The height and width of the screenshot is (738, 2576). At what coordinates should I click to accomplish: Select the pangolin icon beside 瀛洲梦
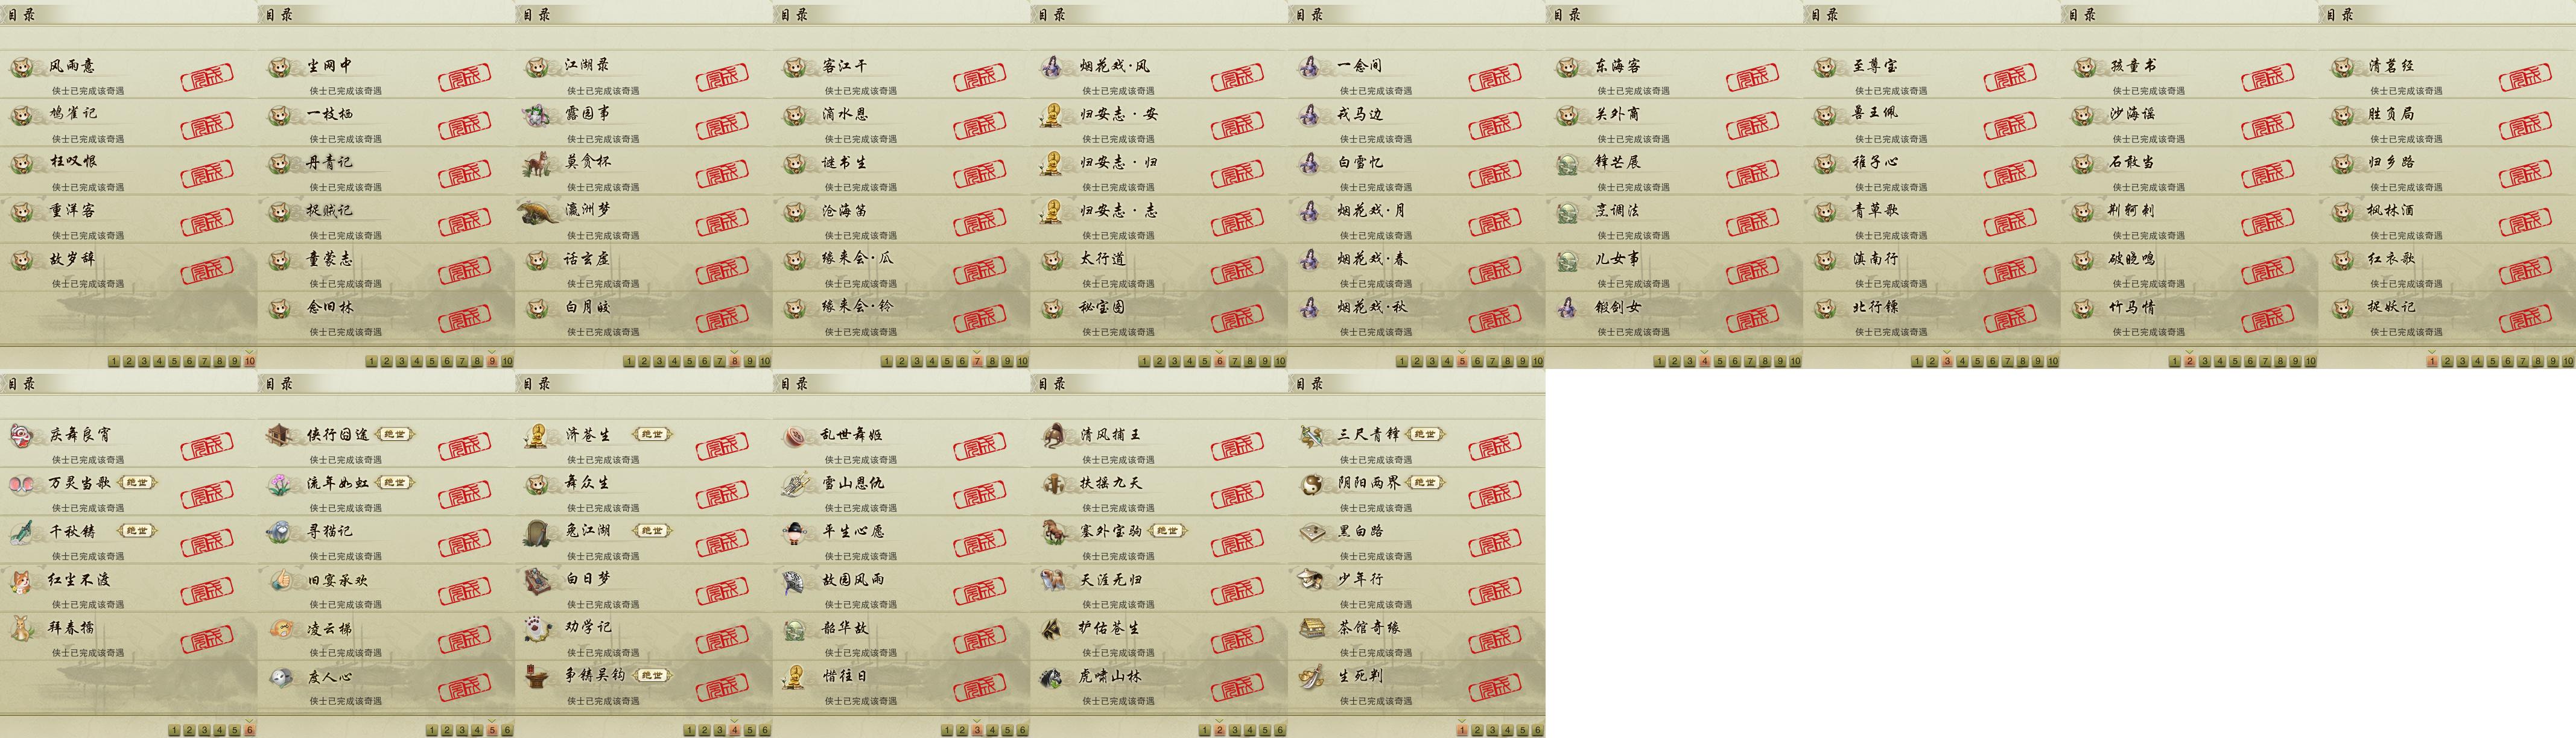[x=538, y=212]
